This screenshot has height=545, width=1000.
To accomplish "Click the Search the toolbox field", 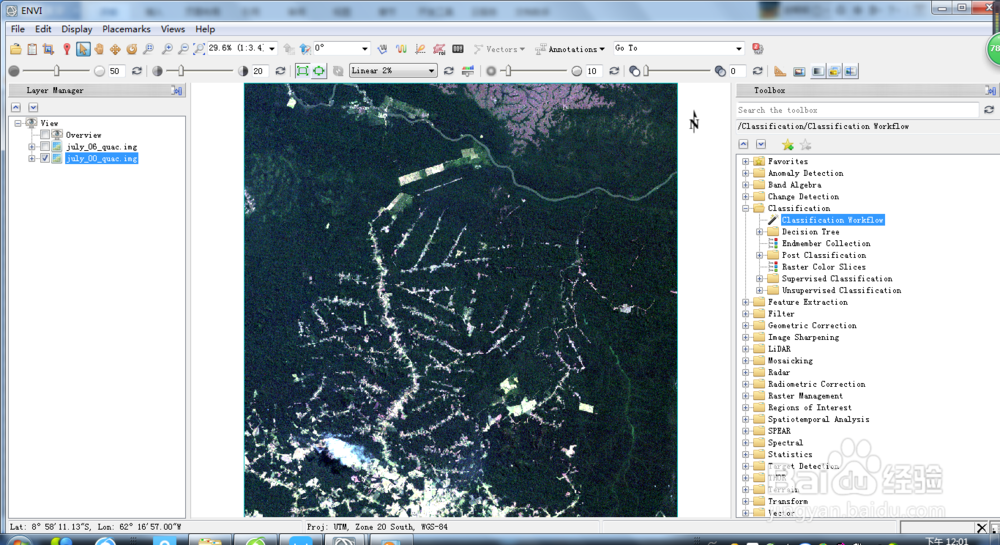I will [x=857, y=110].
